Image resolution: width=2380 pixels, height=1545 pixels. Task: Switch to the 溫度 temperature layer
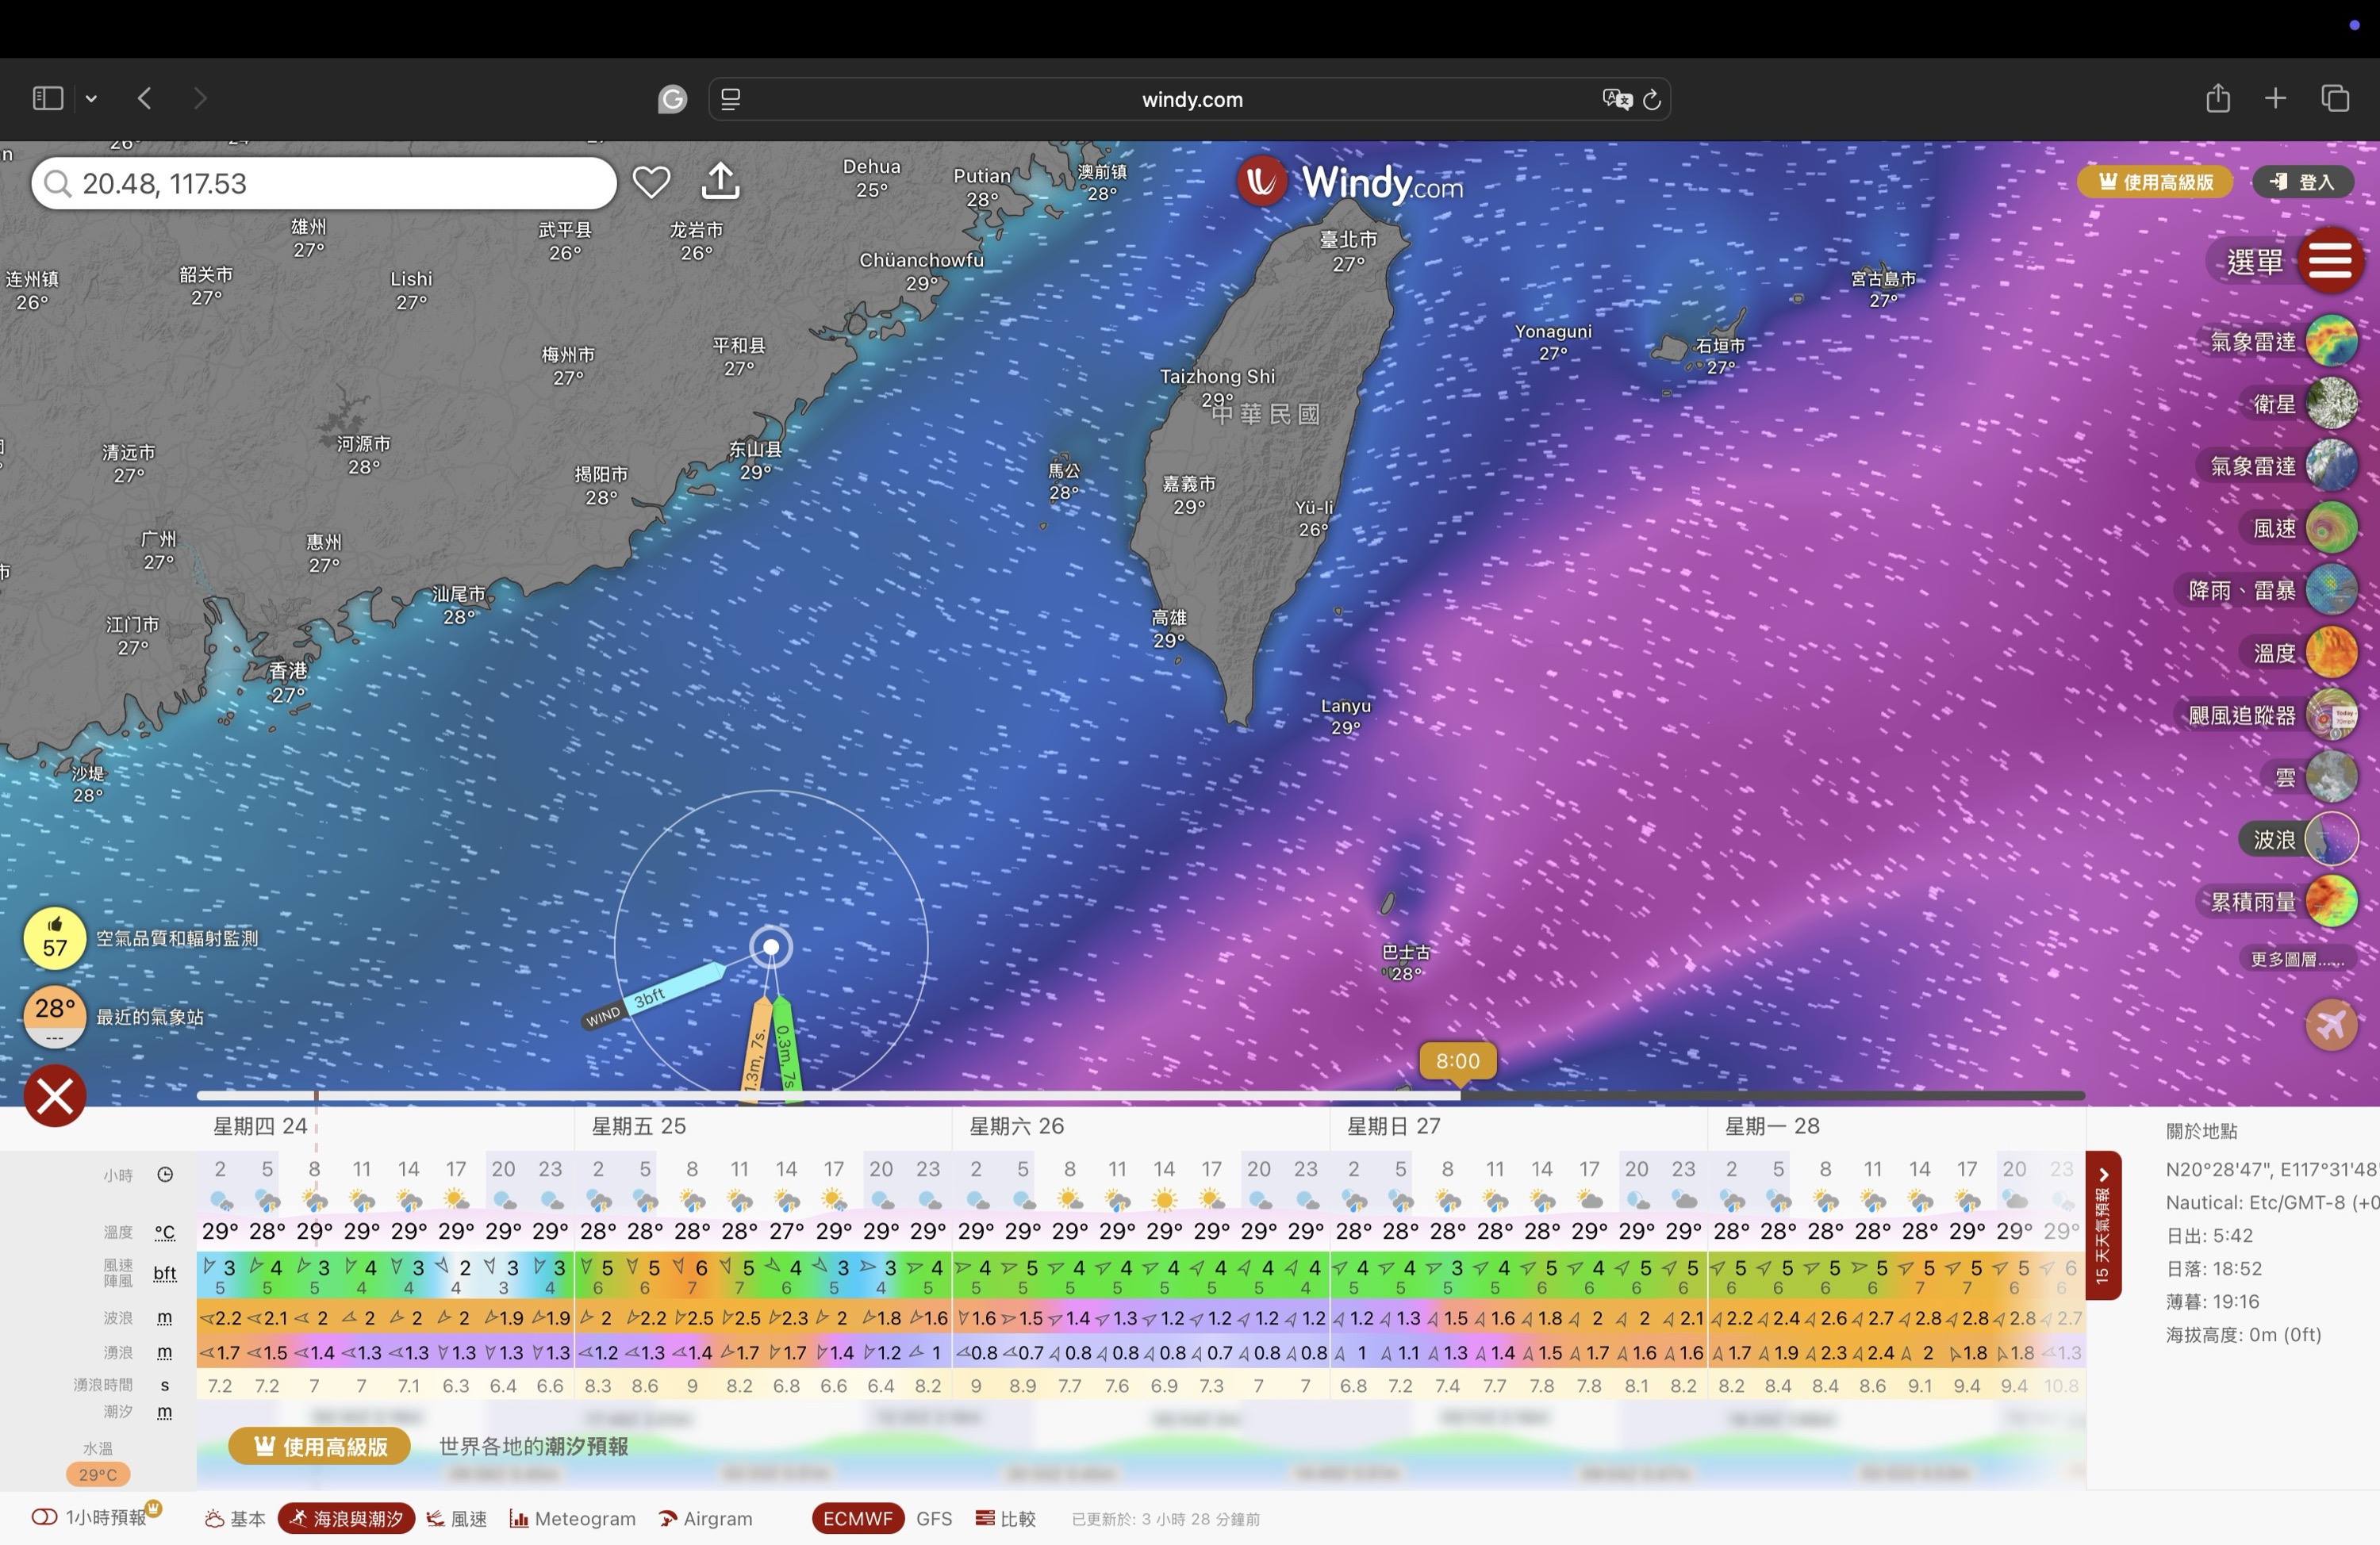click(2331, 652)
